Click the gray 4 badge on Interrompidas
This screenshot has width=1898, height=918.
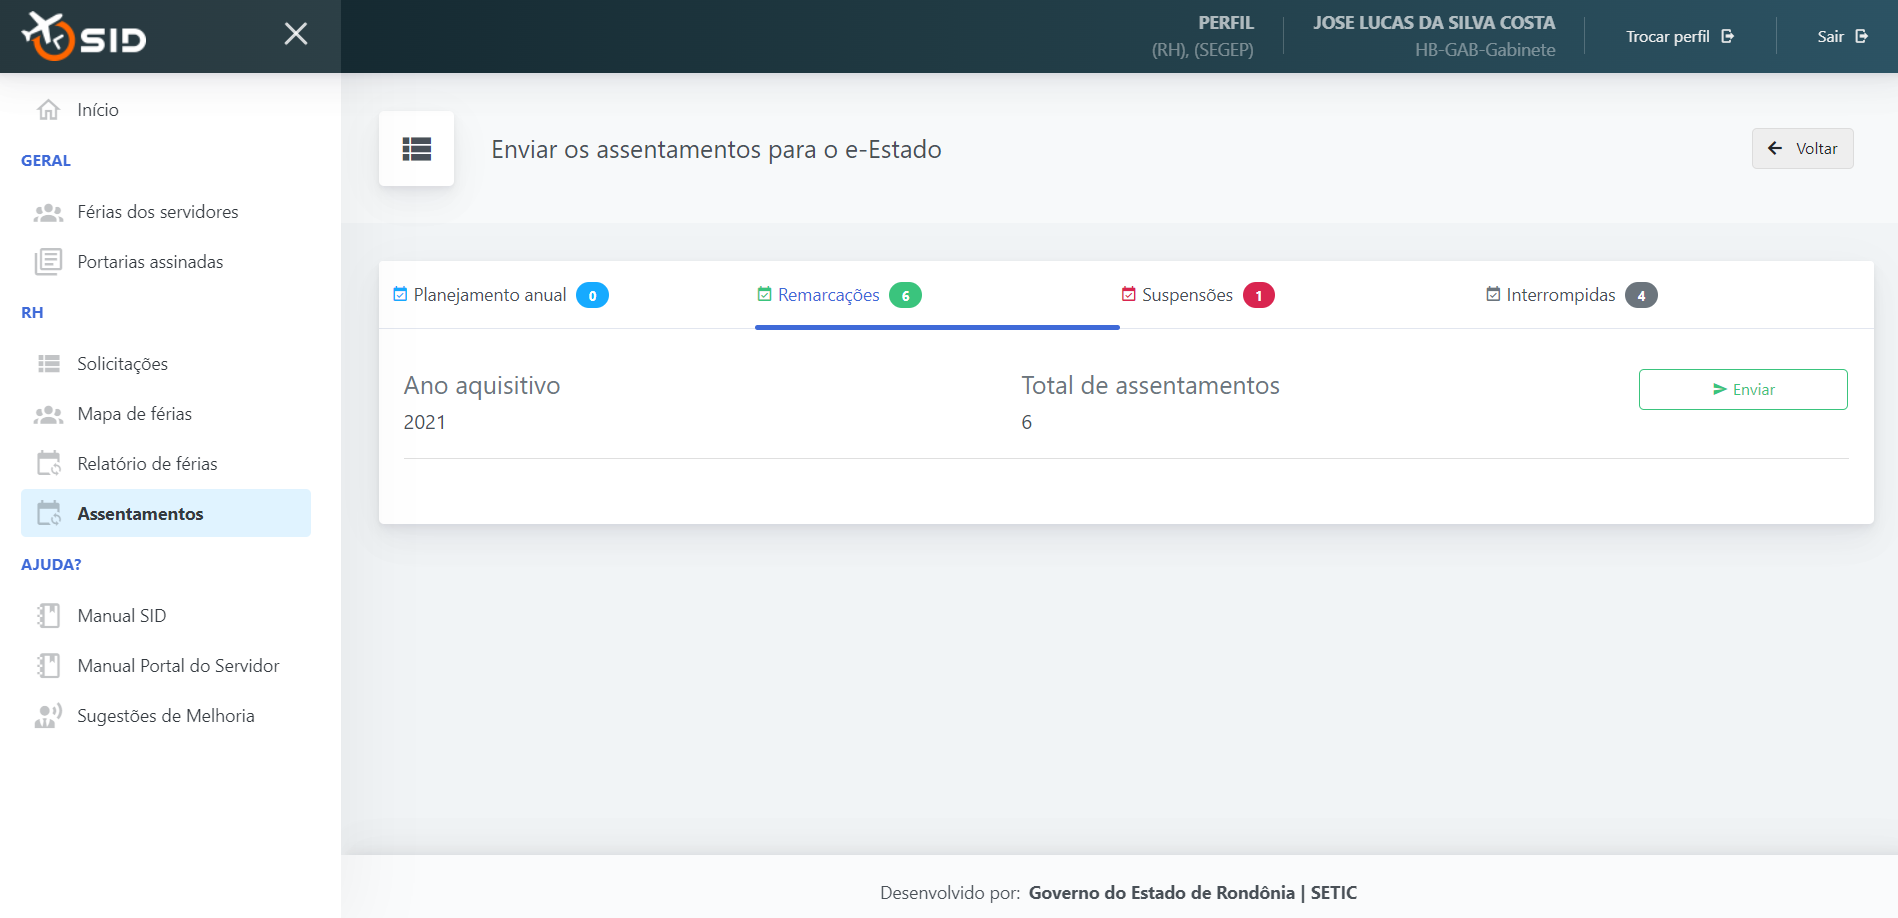click(1641, 295)
